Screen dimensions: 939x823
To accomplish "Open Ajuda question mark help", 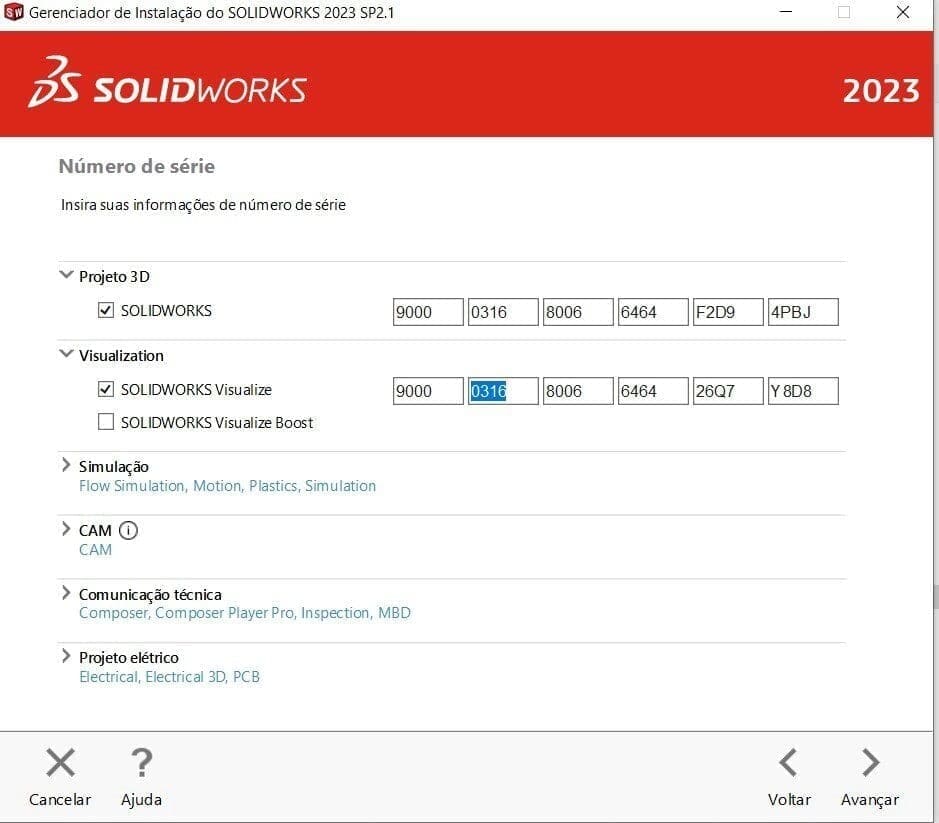I will (x=141, y=763).
